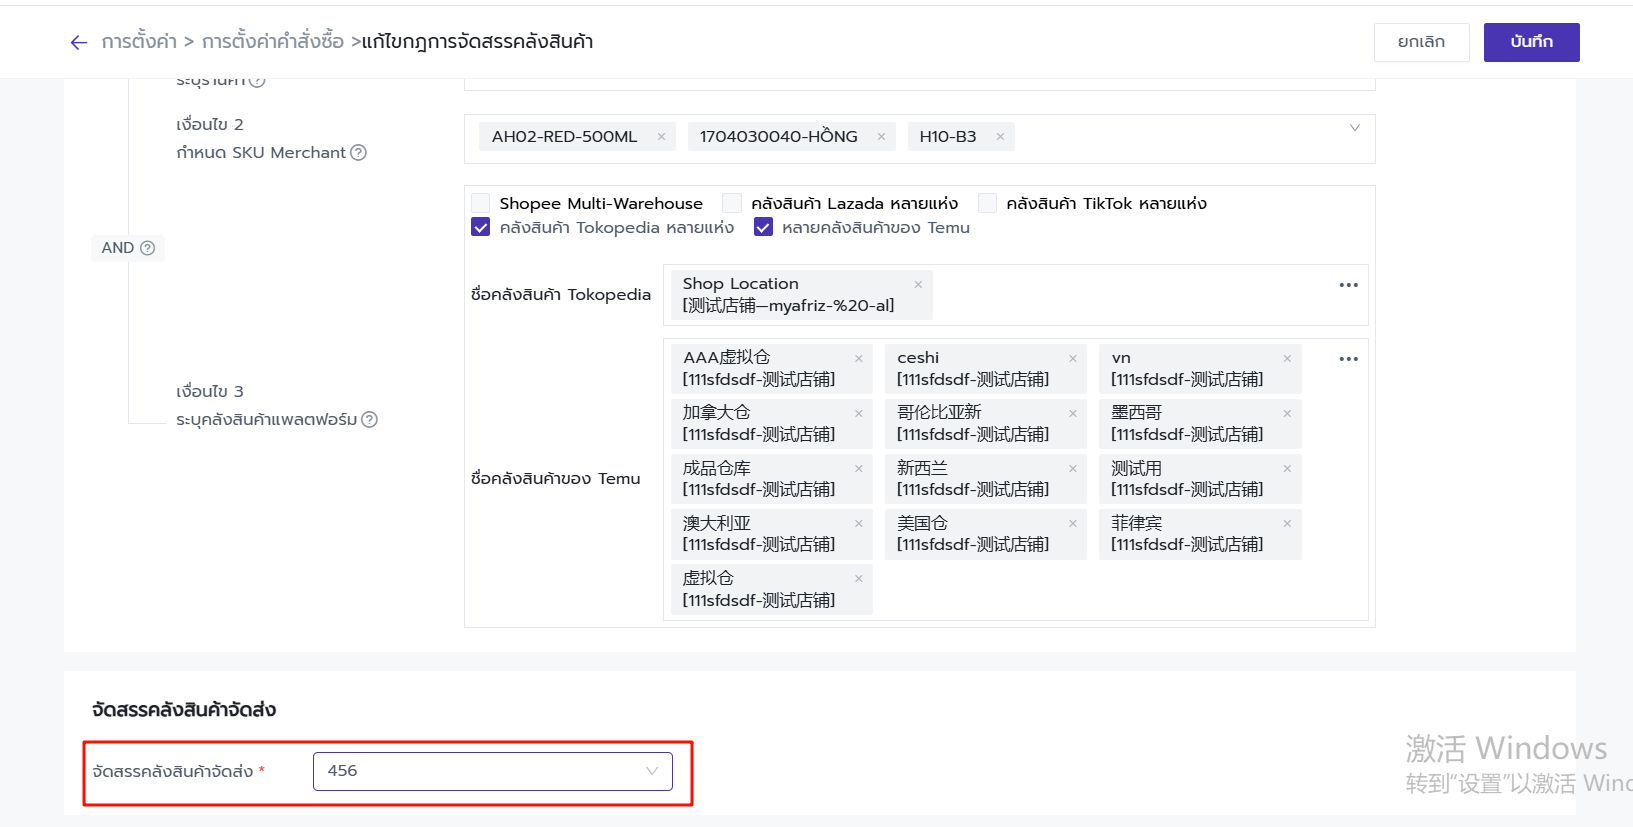The width and height of the screenshot is (1633, 827).
Task: Enable the Shopee Multi-Warehouse checkbox
Action: pos(481,204)
